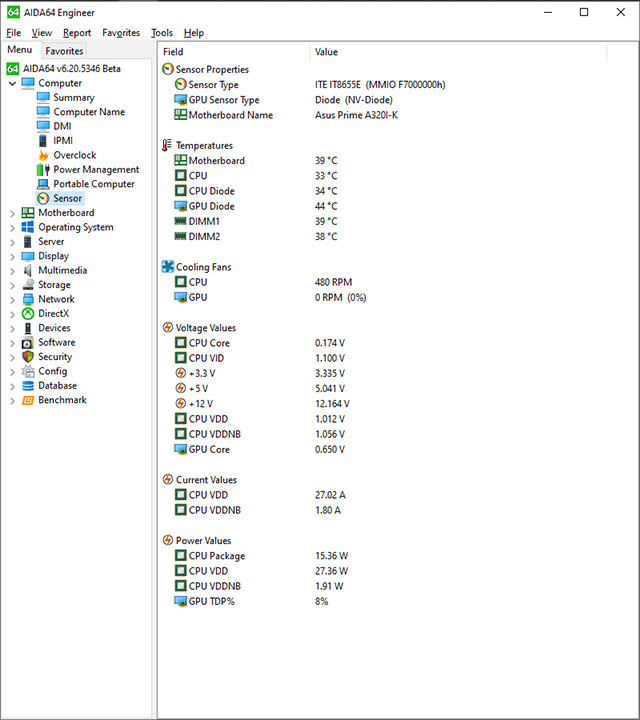This screenshot has width=640, height=720.
Task: Click the DirectX Xbox icon
Action: pyautogui.click(x=28, y=314)
